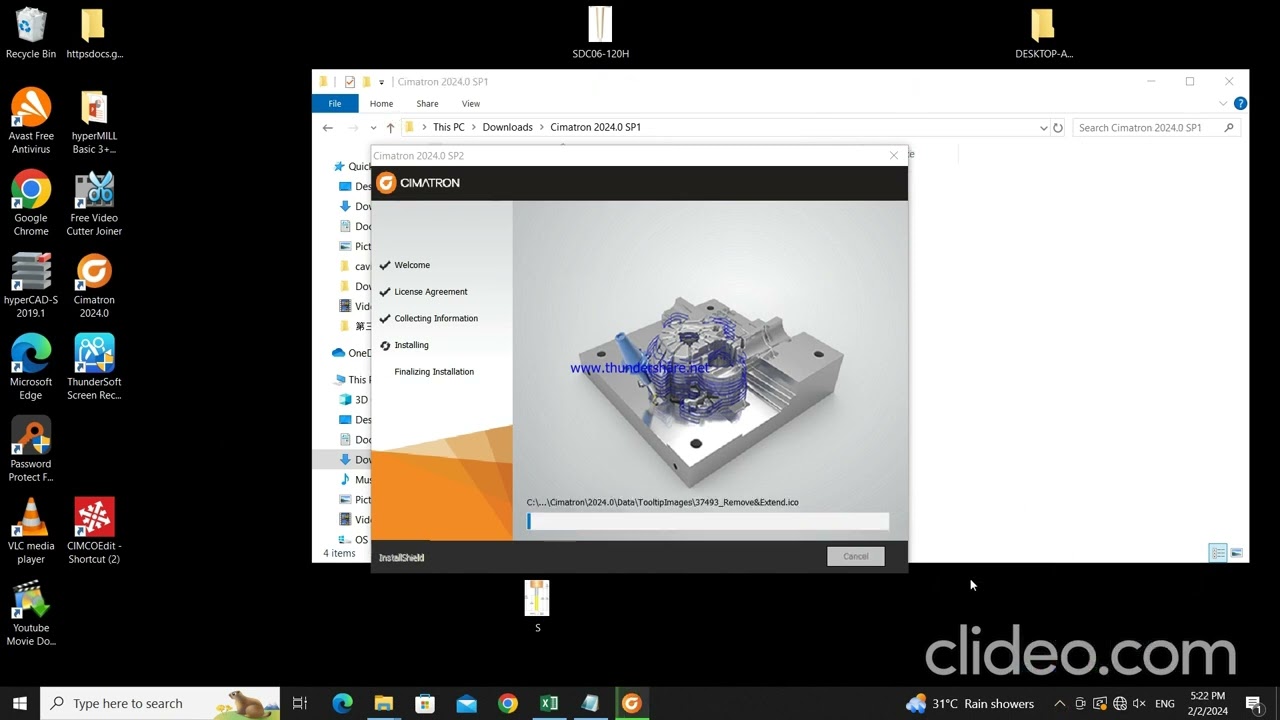Open Chrome from the taskbar
1280x720 pixels.
[x=508, y=703]
